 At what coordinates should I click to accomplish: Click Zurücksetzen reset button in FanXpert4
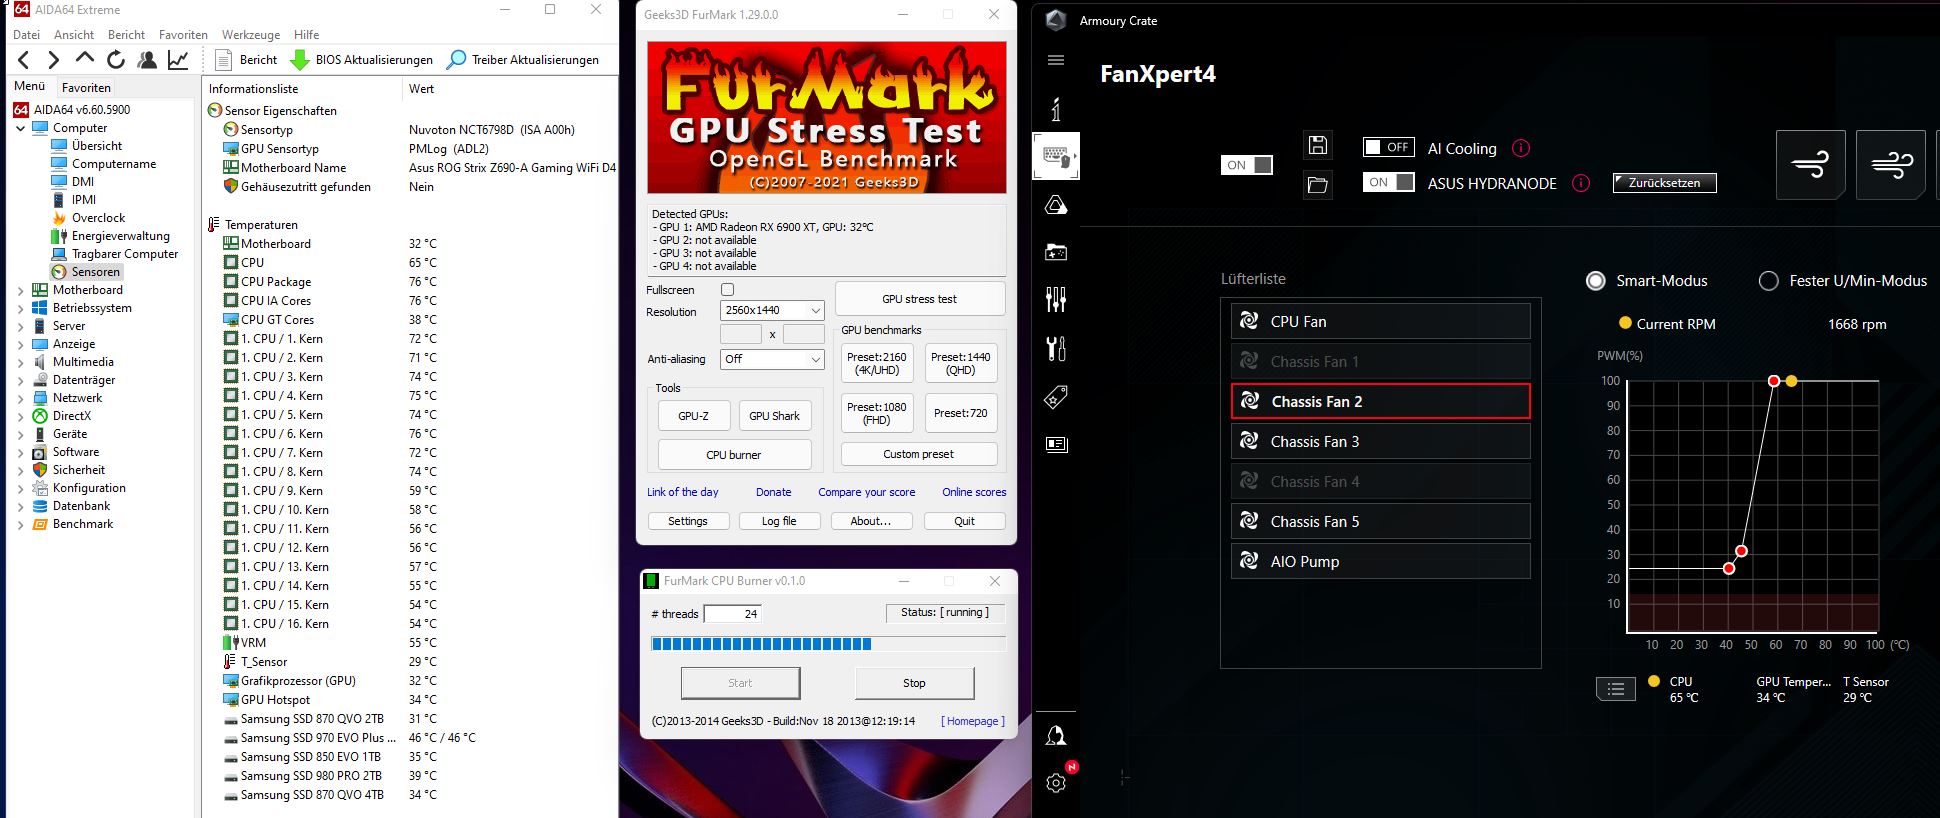coord(1665,183)
